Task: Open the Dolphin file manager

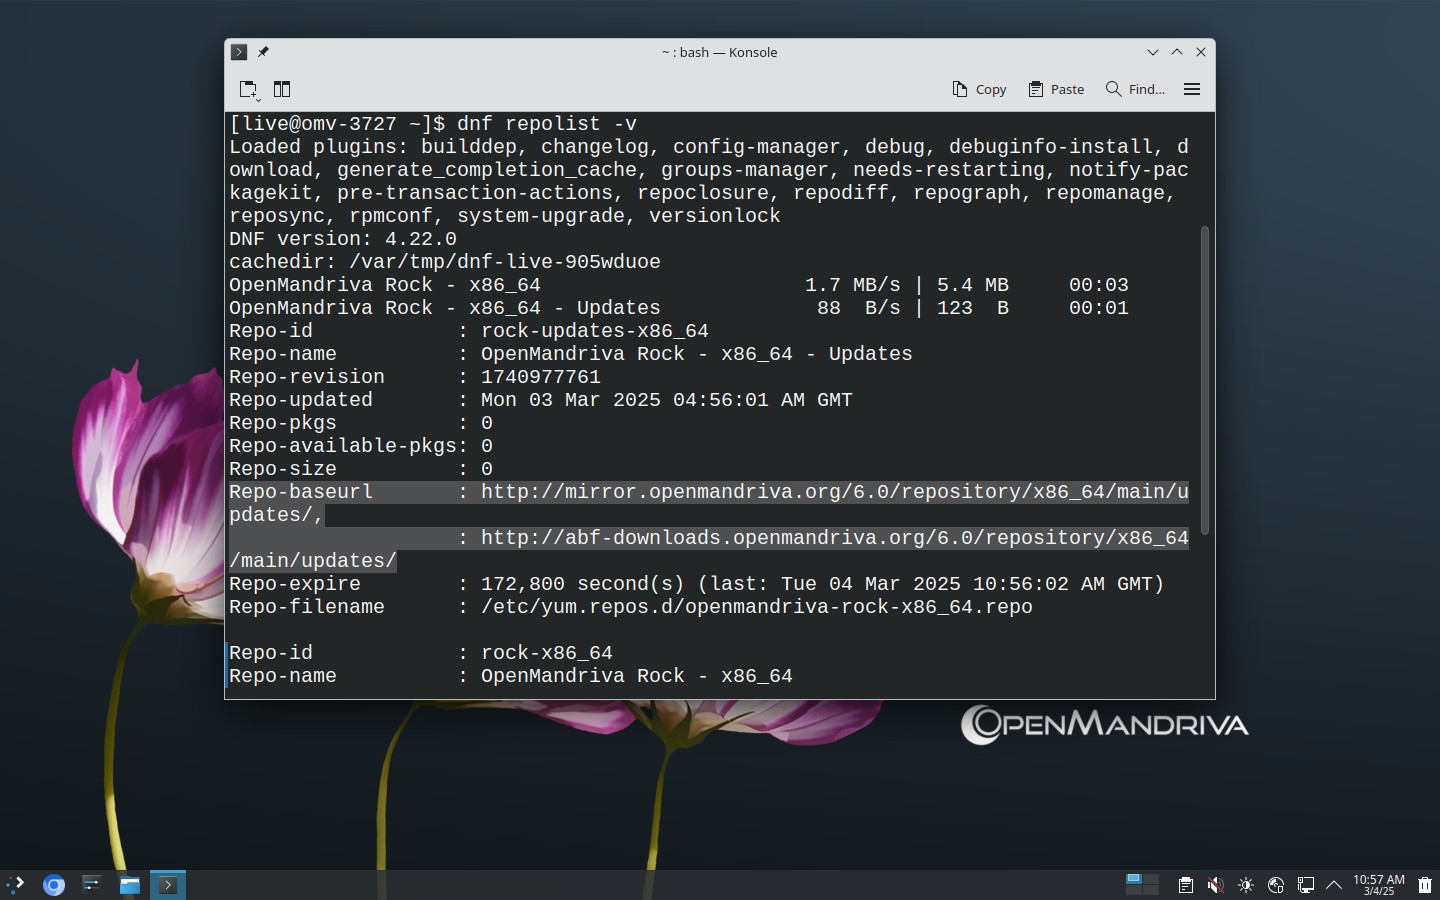Action: (130, 884)
